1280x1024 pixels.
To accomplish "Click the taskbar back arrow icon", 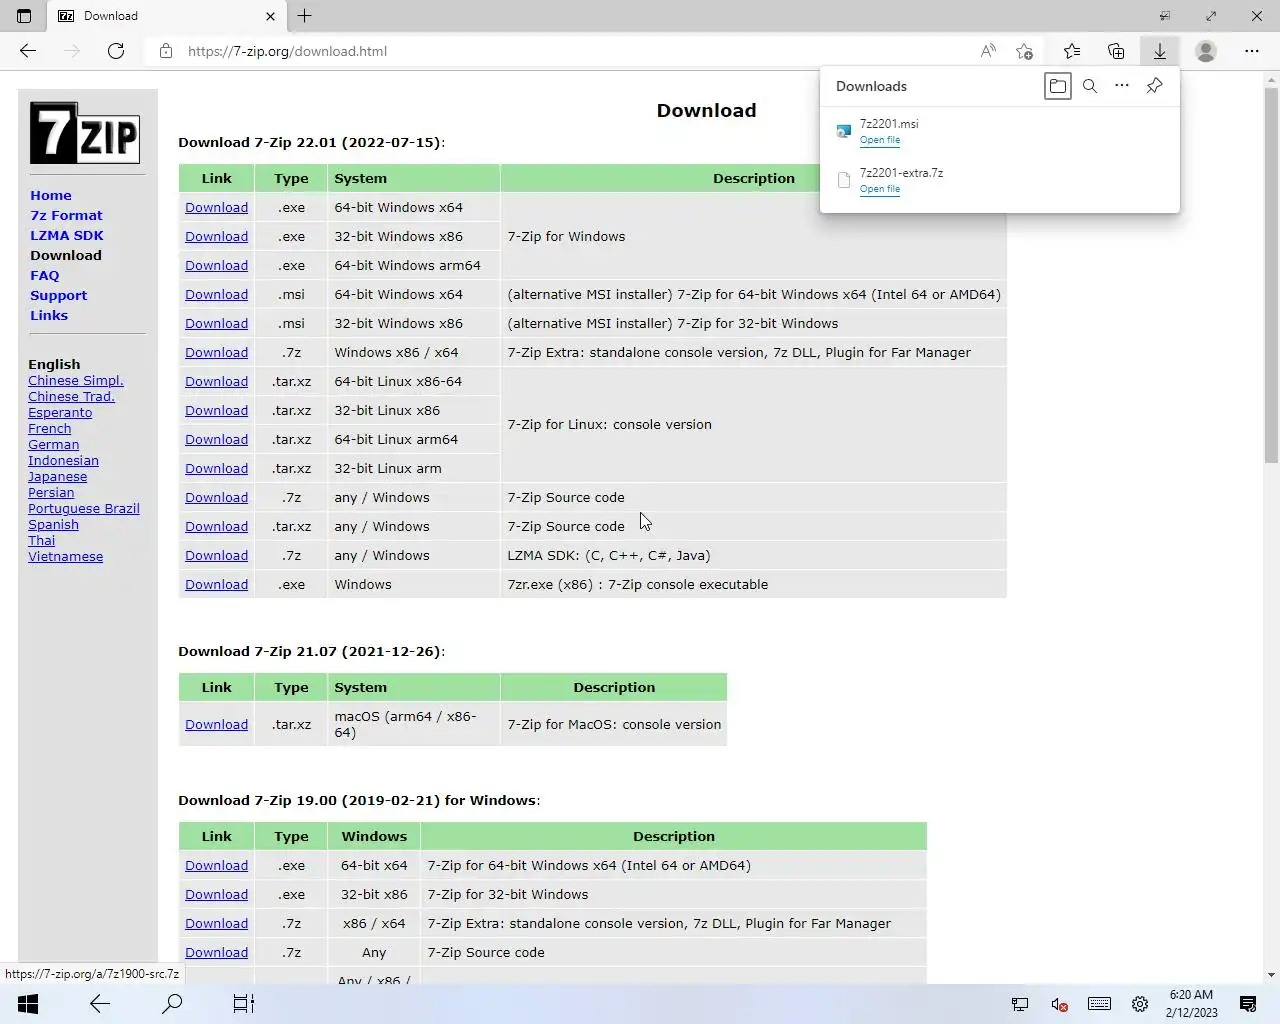I will pyautogui.click(x=100, y=1004).
